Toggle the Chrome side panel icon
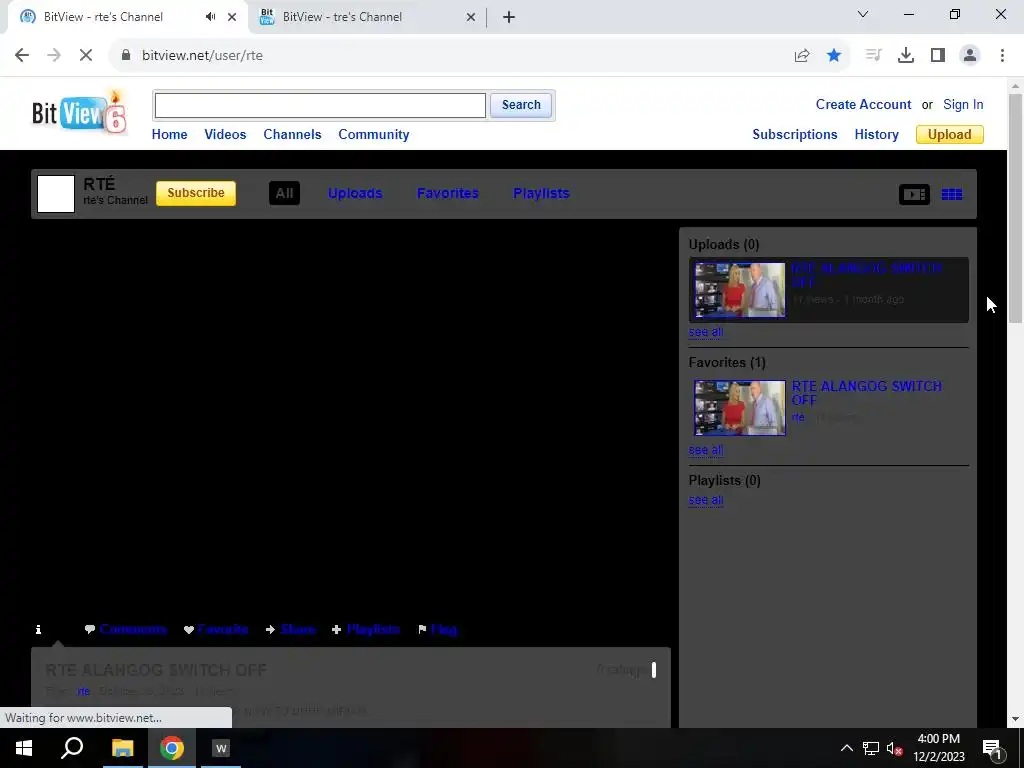The width and height of the screenshot is (1024, 768). click(x=938, y=56)
